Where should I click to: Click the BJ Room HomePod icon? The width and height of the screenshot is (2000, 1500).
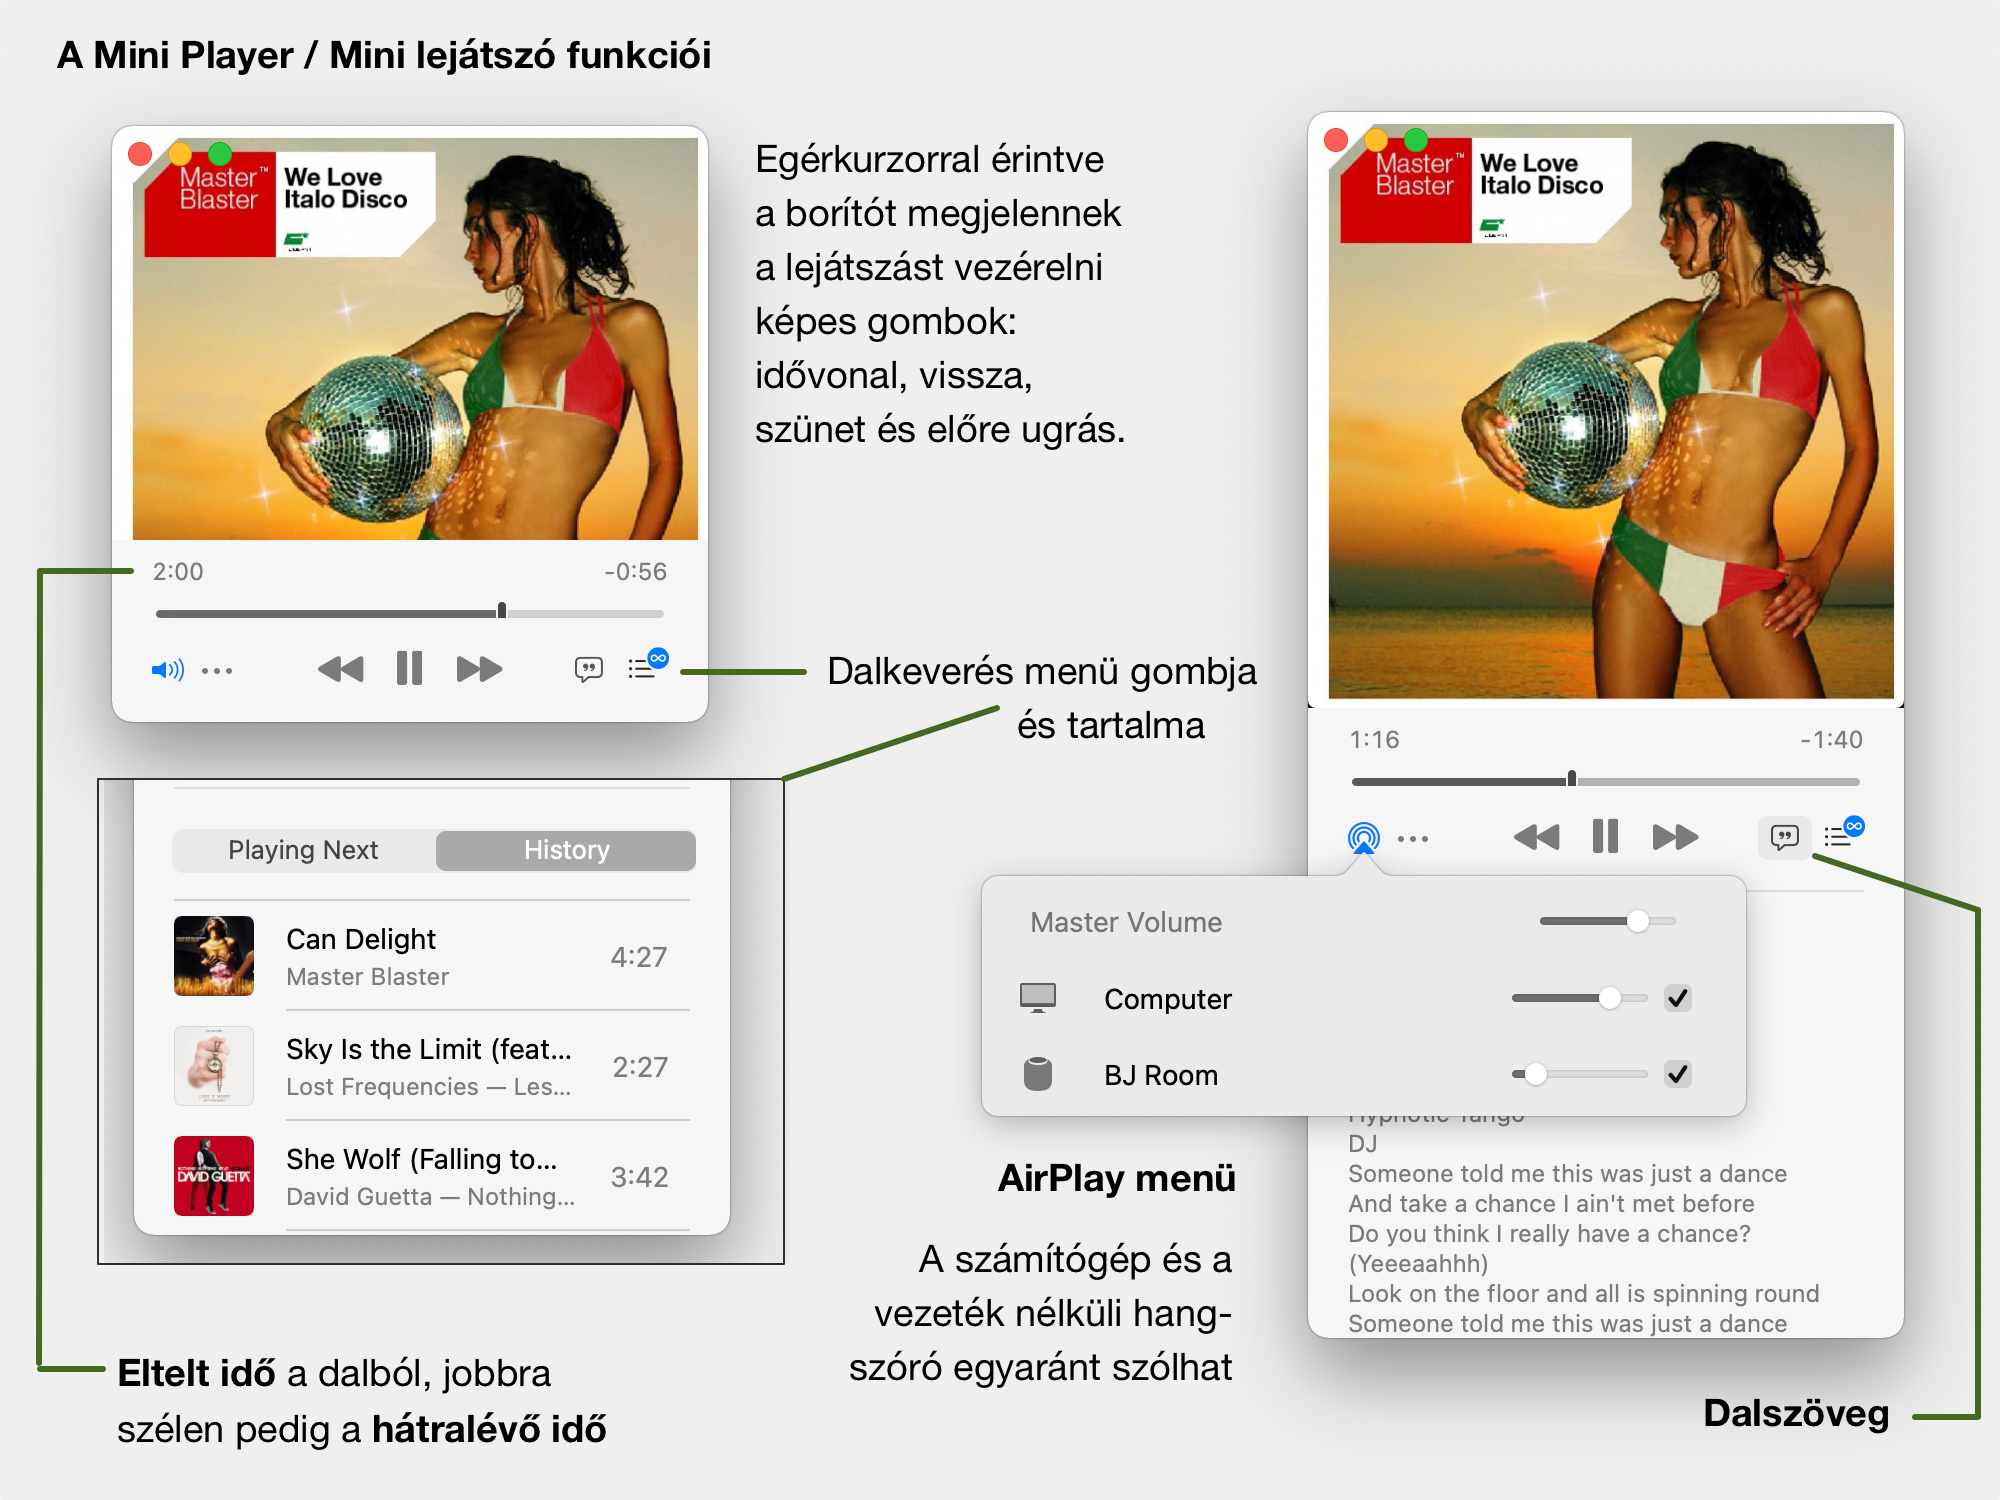pyautogui.click(x=1038, y=1074)
